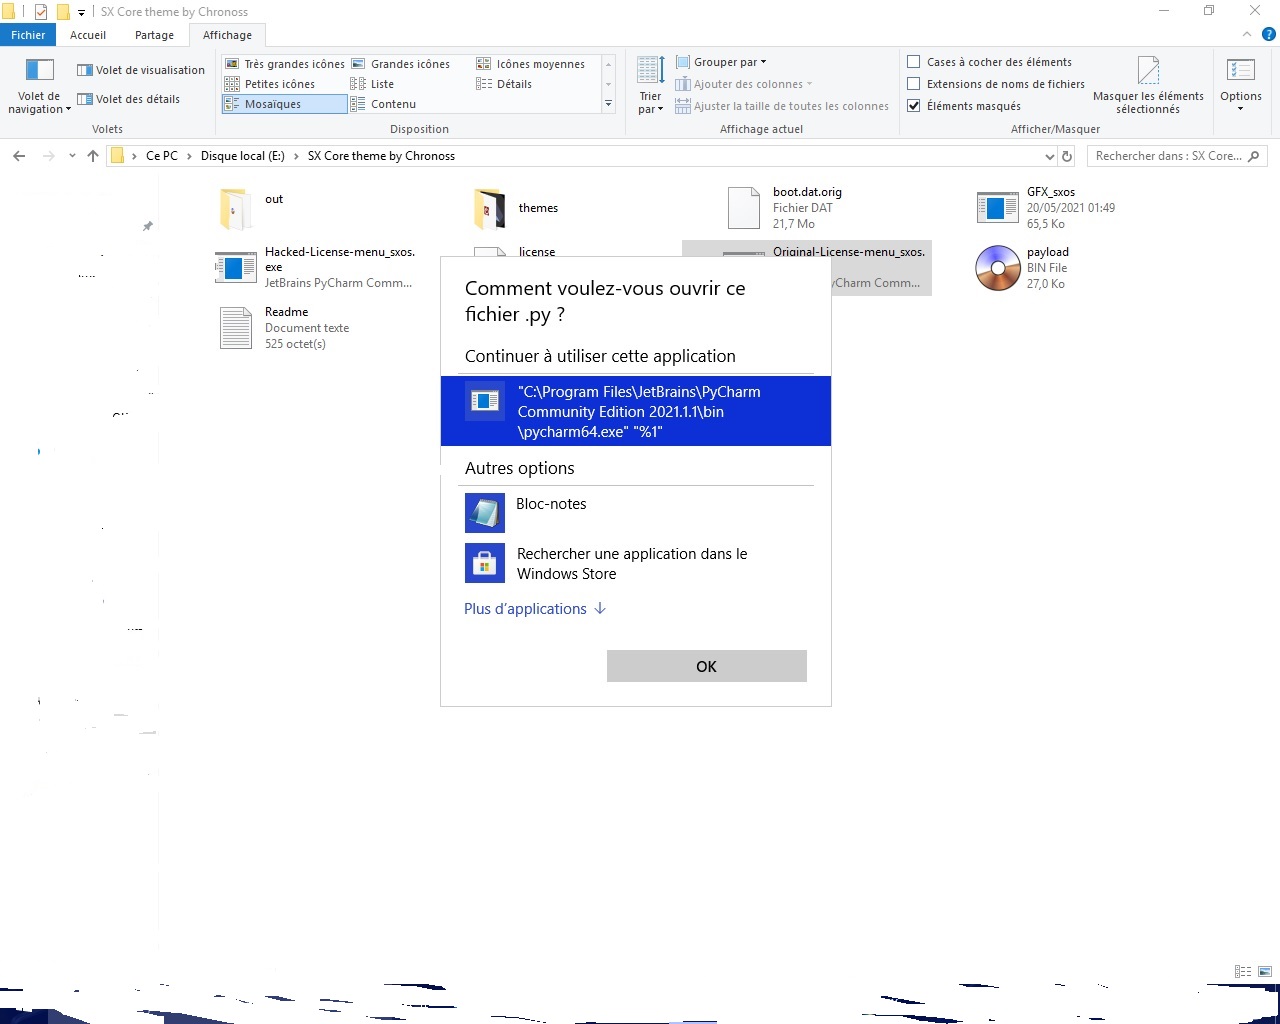The height and width of the screenshot is (1024, 1280).
Task: Expand Ajouter des colonnes dropdown
Action: (x=744, y=84)
